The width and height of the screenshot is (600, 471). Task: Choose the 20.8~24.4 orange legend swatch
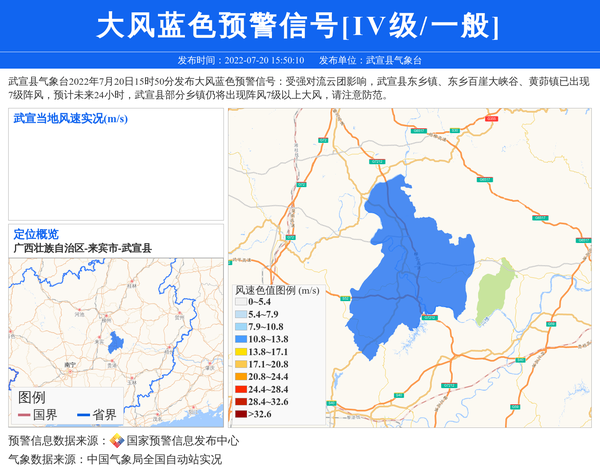tap(240, 377)
